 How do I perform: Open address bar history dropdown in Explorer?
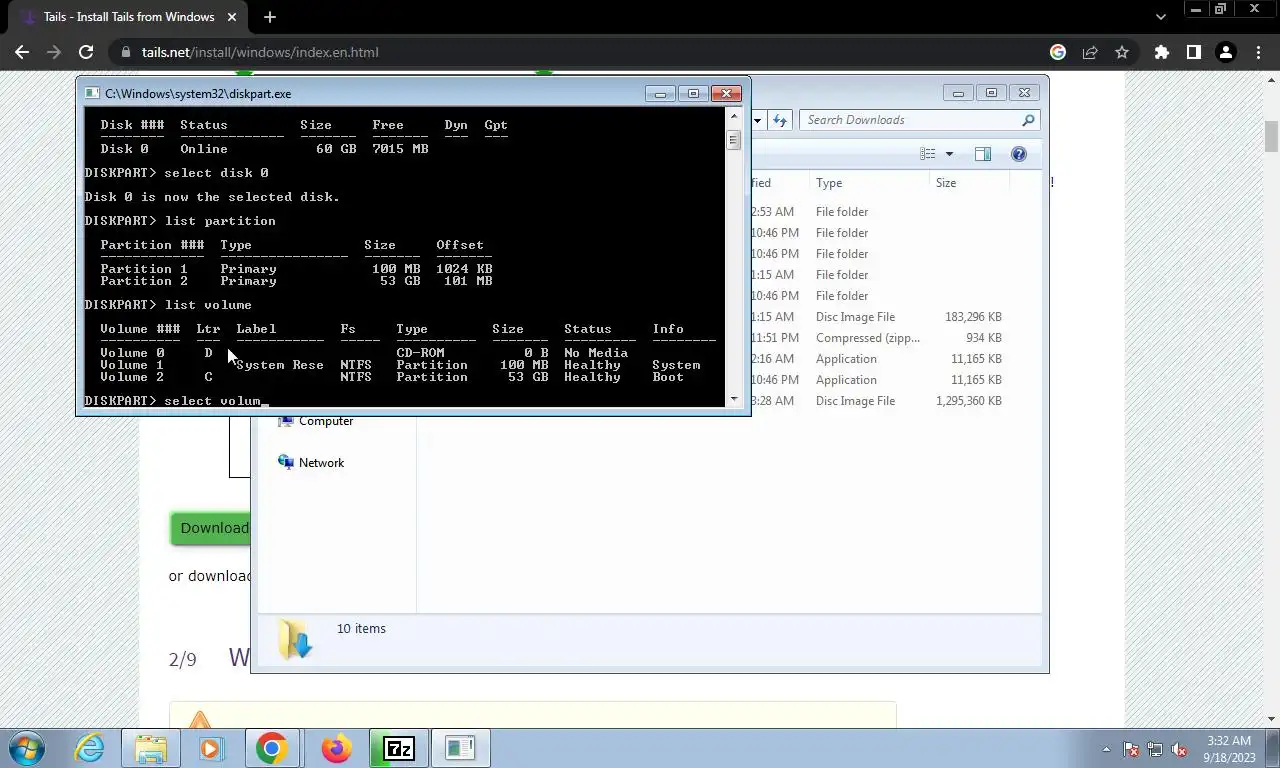(757, 120)
